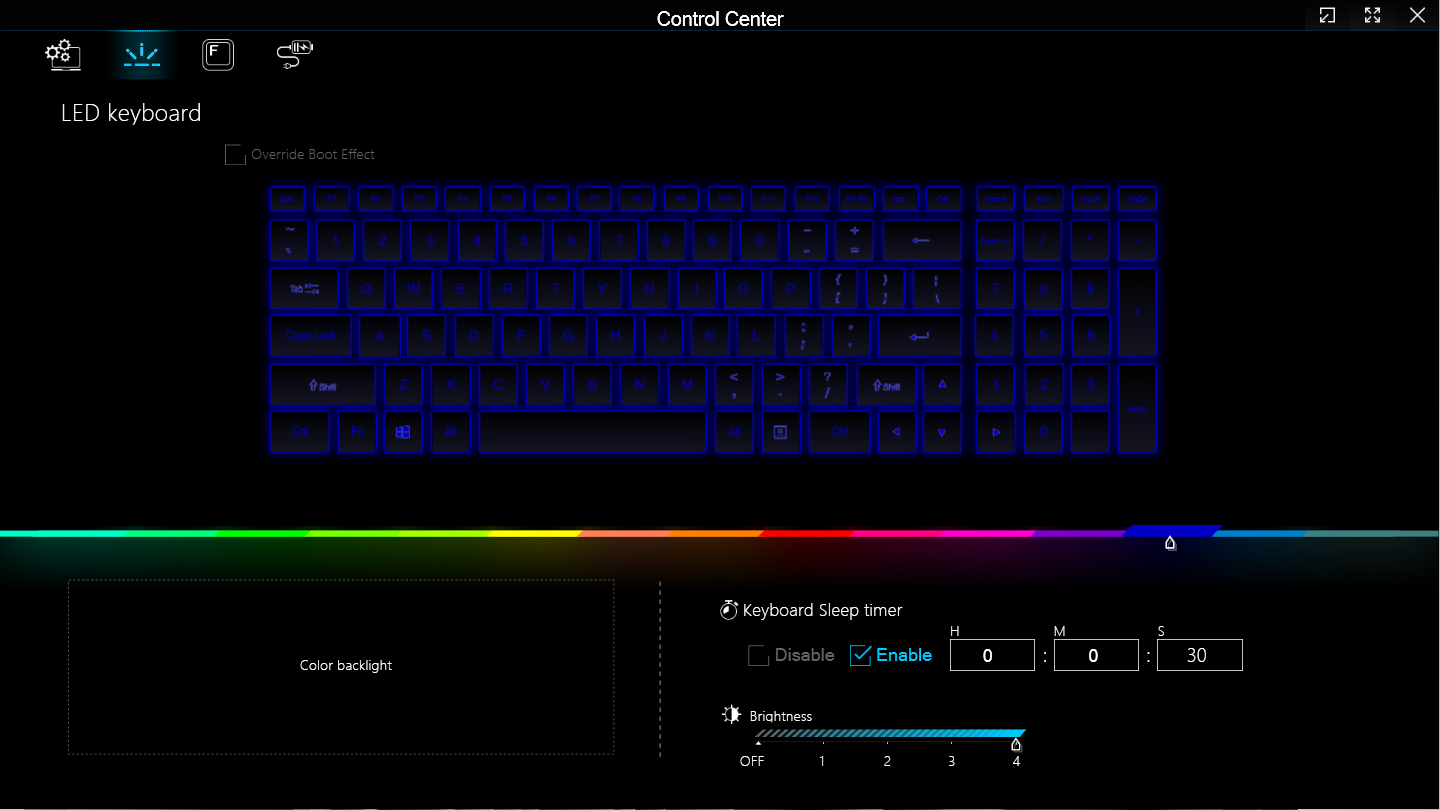Select the PgUp key
This screenshot has width=1440, height=810.
coord(1091,199)
